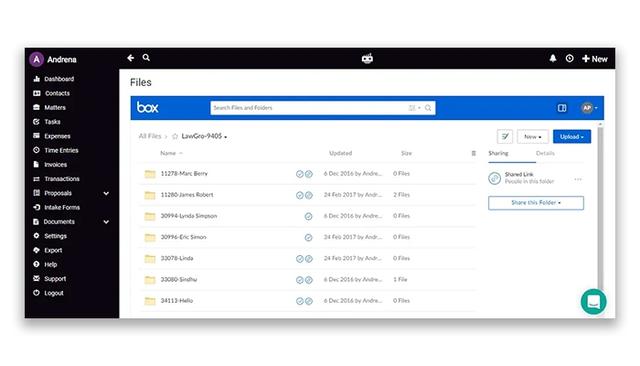Go to Invoices page
This screenshot has width=640, height=366.
coord(50,164)
